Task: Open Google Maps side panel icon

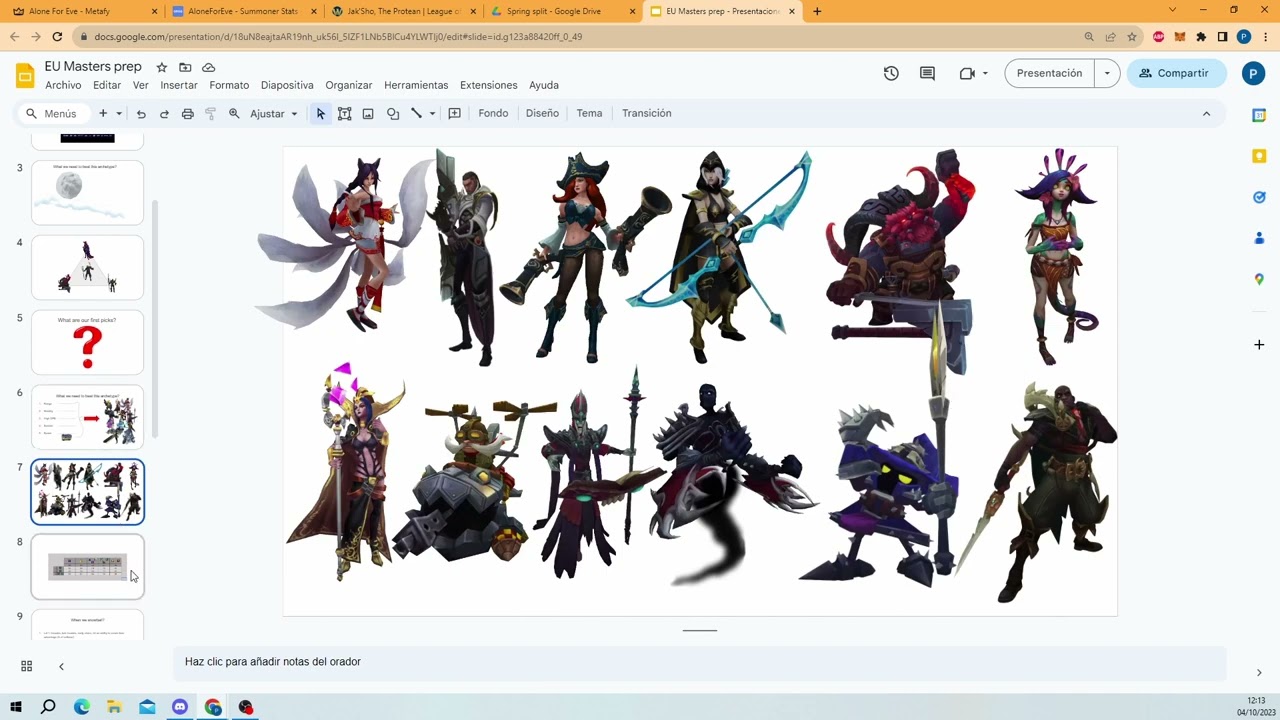Action: click(1259, 279)
